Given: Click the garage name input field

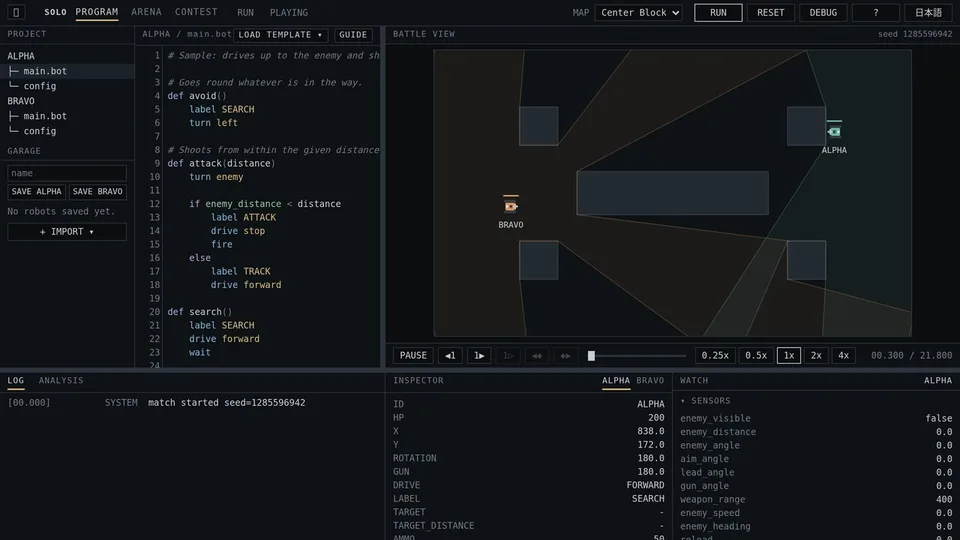Looking at the screenshot, I should (x=67, y=173).
